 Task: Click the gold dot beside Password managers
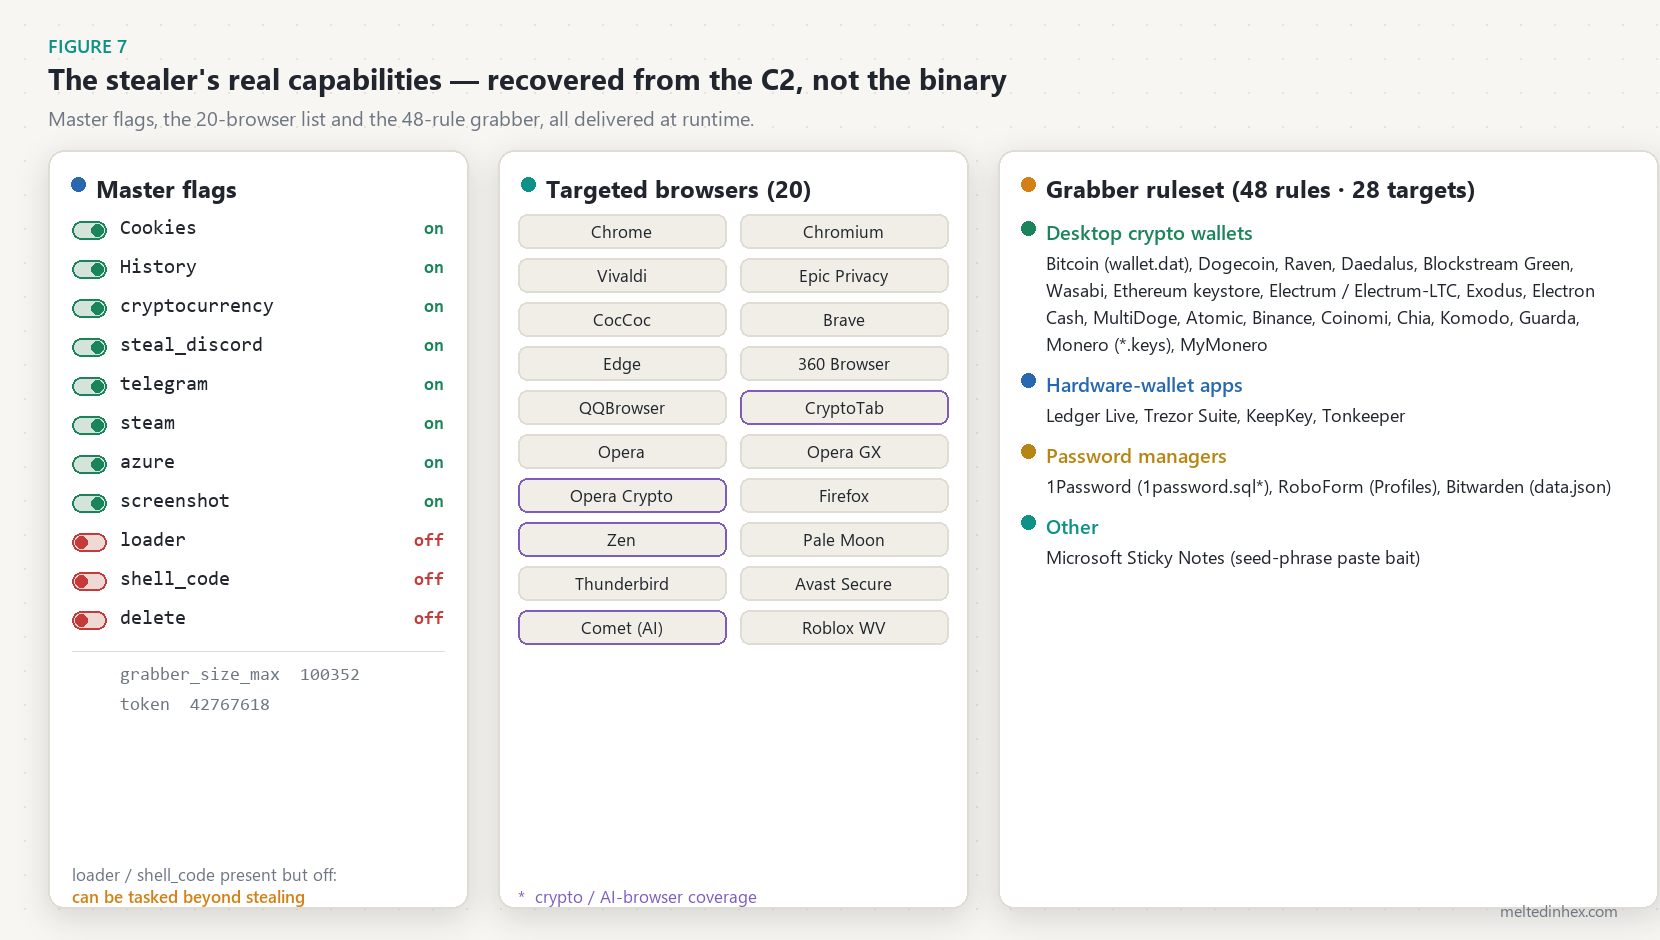click(1028, 451)
